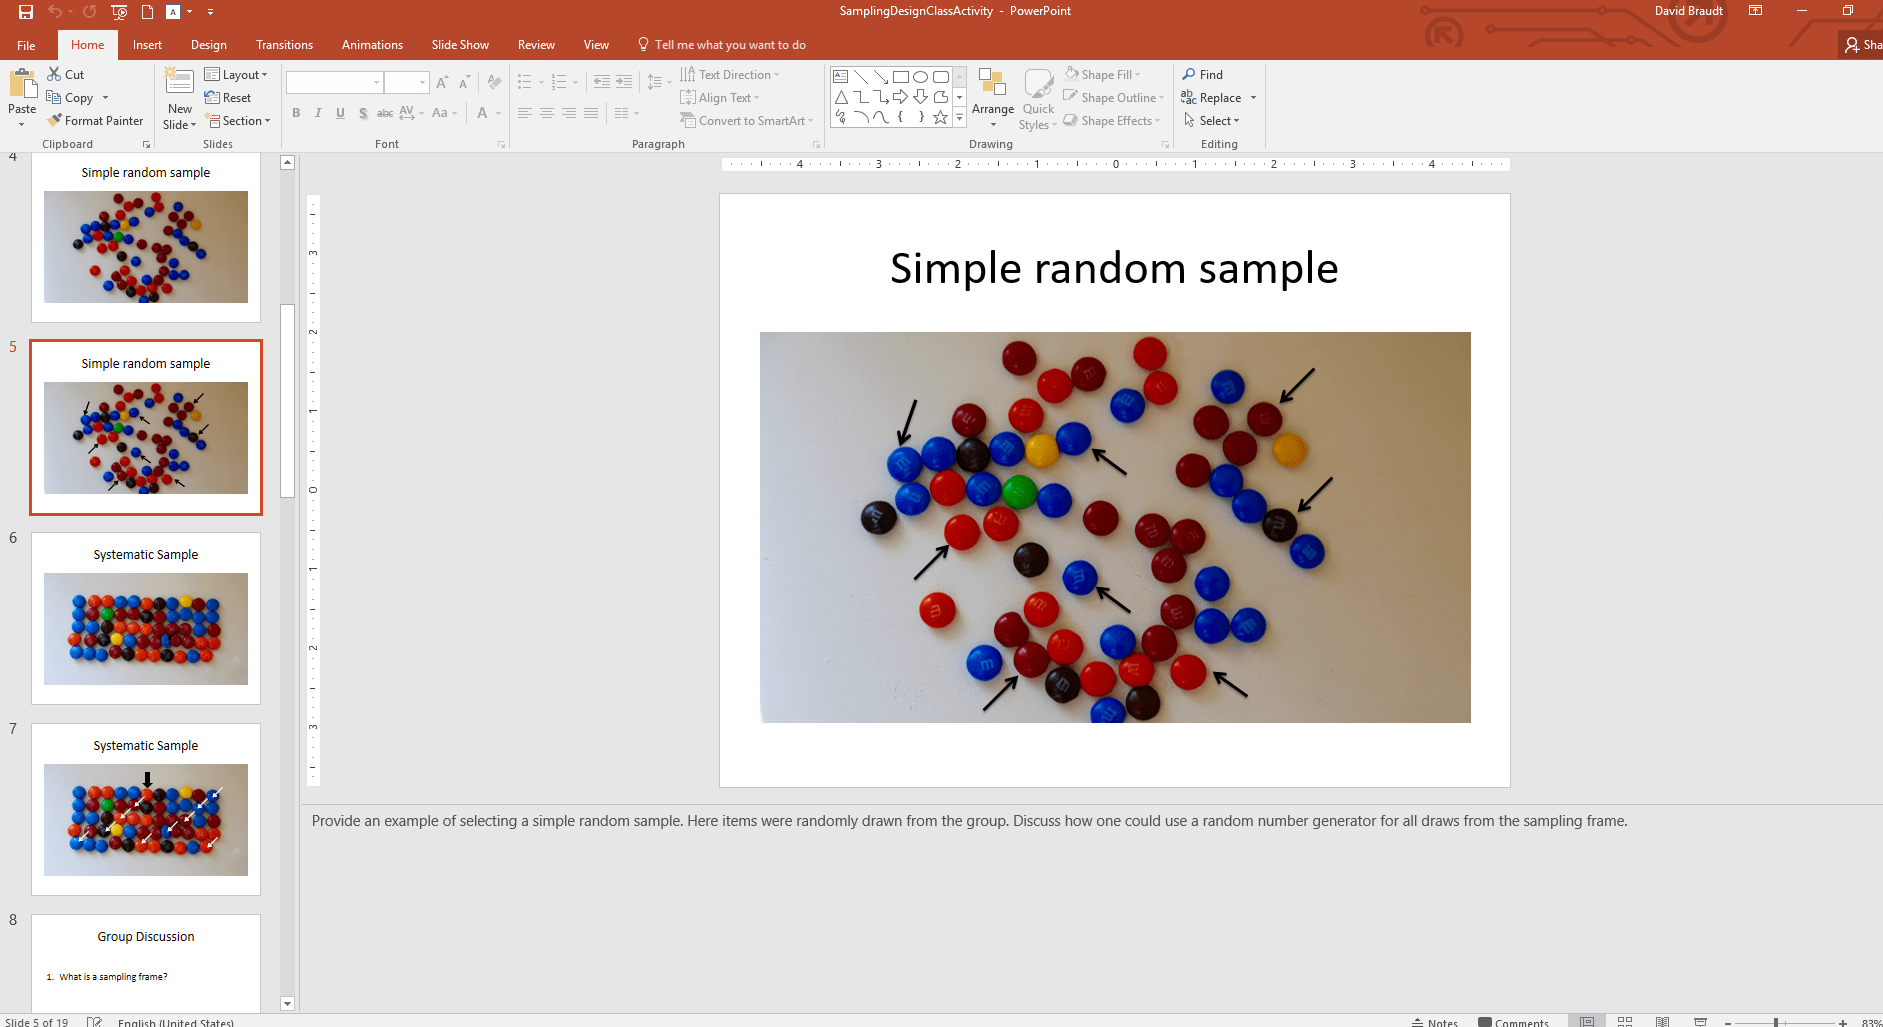Toggle Bold formatting
The image size is (1883, 1027).
296,113
